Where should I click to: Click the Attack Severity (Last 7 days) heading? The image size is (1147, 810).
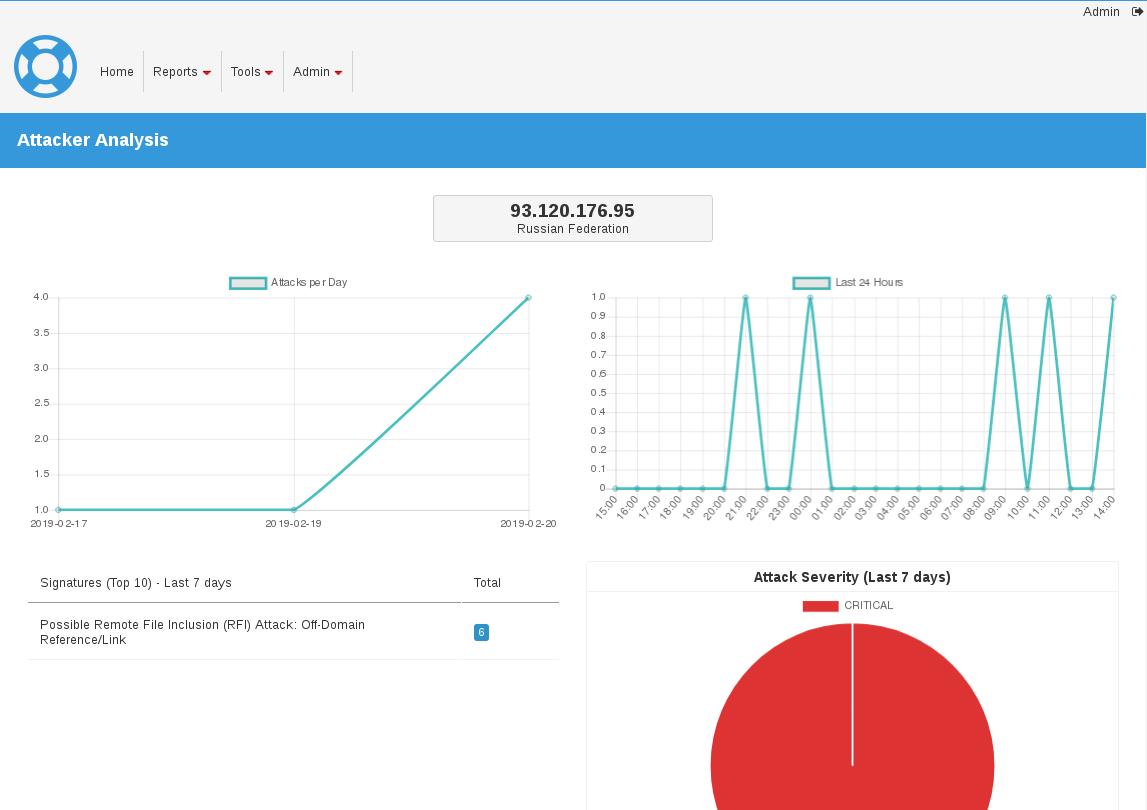click(852, 577)
